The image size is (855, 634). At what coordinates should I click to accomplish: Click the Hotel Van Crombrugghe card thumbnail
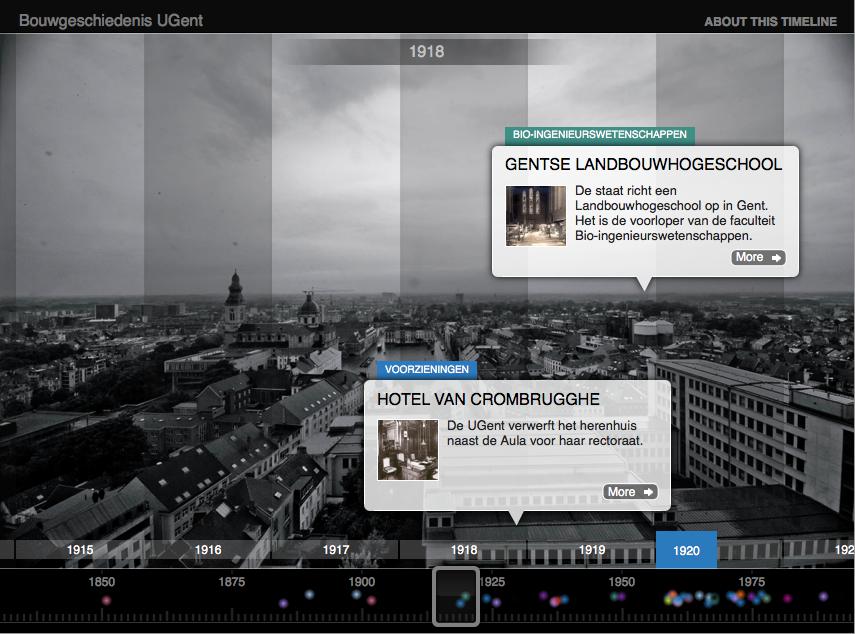tap(408, 450)
